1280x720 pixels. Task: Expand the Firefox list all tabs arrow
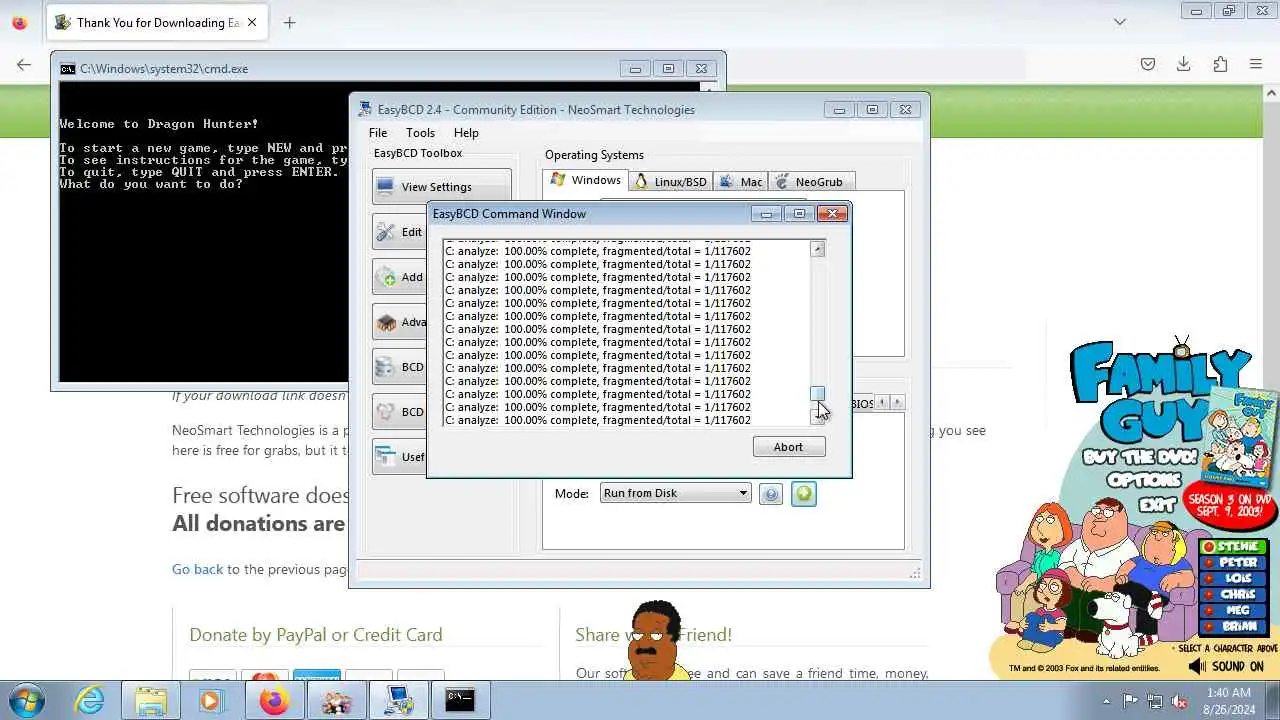tap(1120, 22)
